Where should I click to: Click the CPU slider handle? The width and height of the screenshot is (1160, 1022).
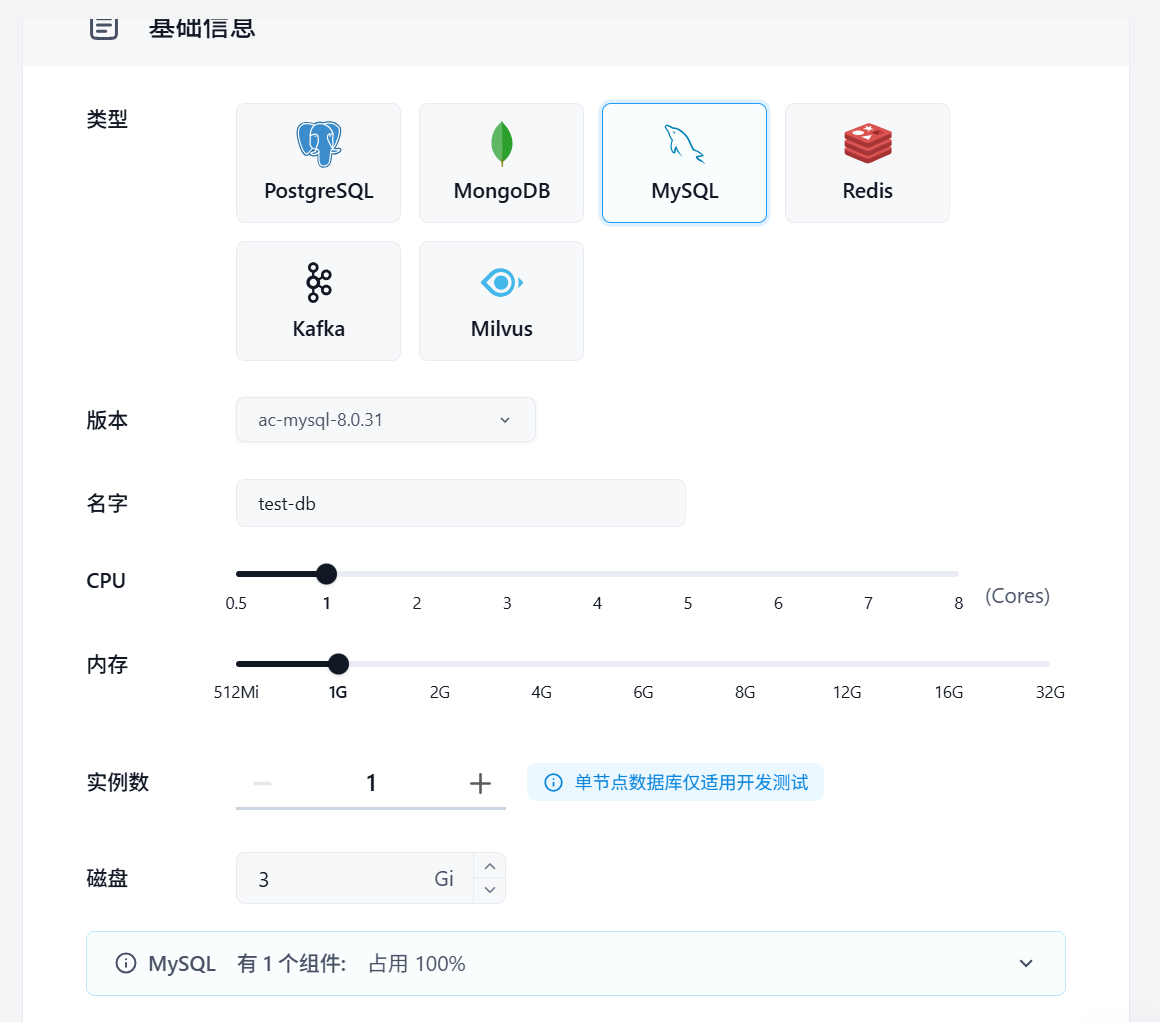[326, 574]
